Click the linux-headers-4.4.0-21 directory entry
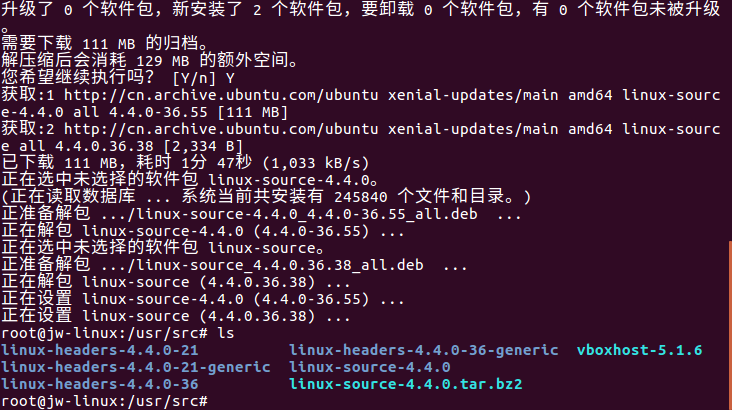 pos(100,350)
